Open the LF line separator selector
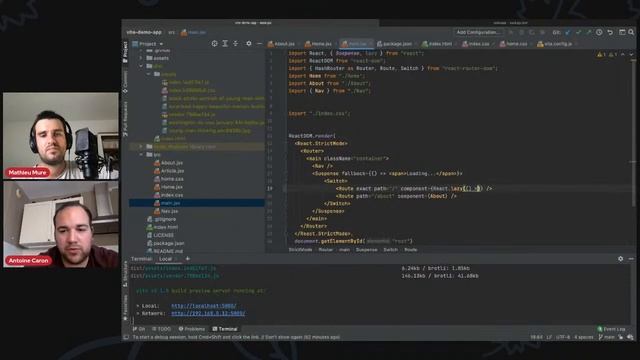Viewport: 640px width, 360px height. (549, 337)
